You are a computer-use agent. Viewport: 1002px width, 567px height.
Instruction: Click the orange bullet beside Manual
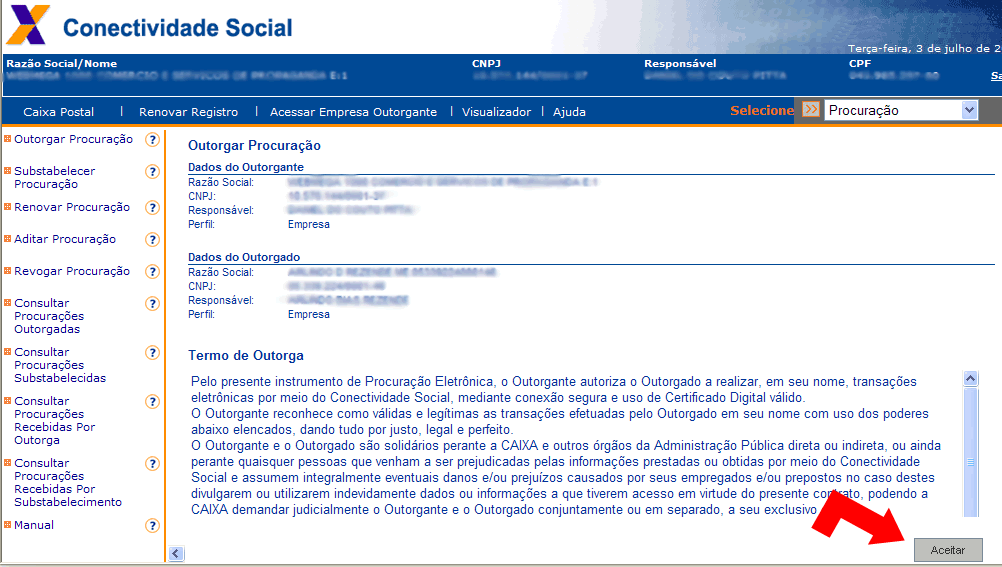pos(8,525)
